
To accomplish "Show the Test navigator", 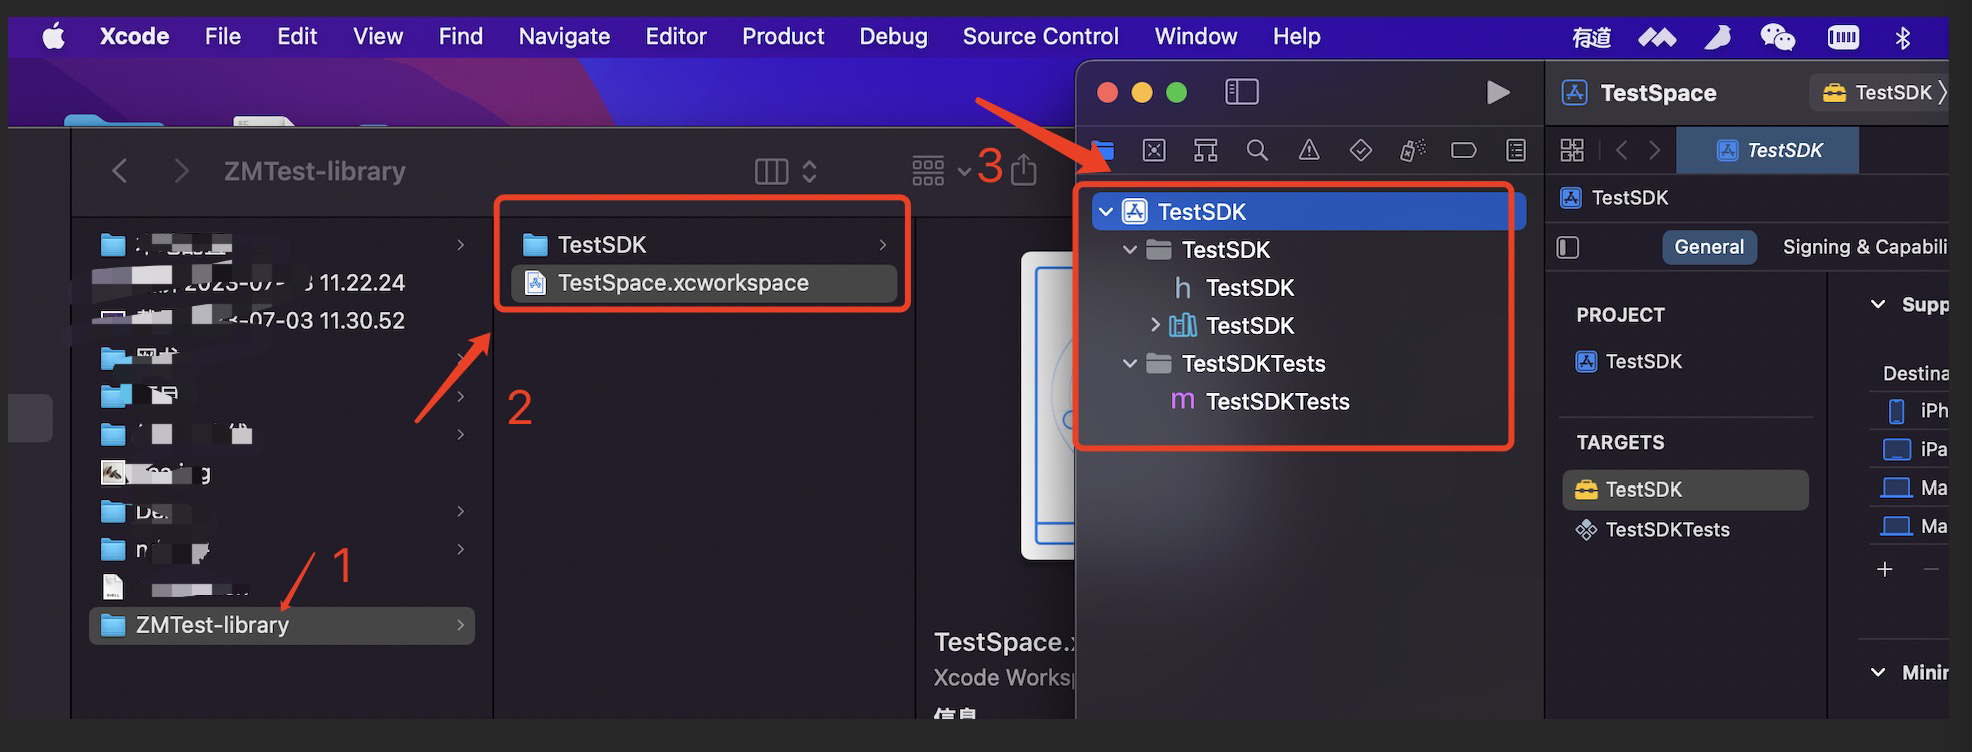I will point(1360,151).
